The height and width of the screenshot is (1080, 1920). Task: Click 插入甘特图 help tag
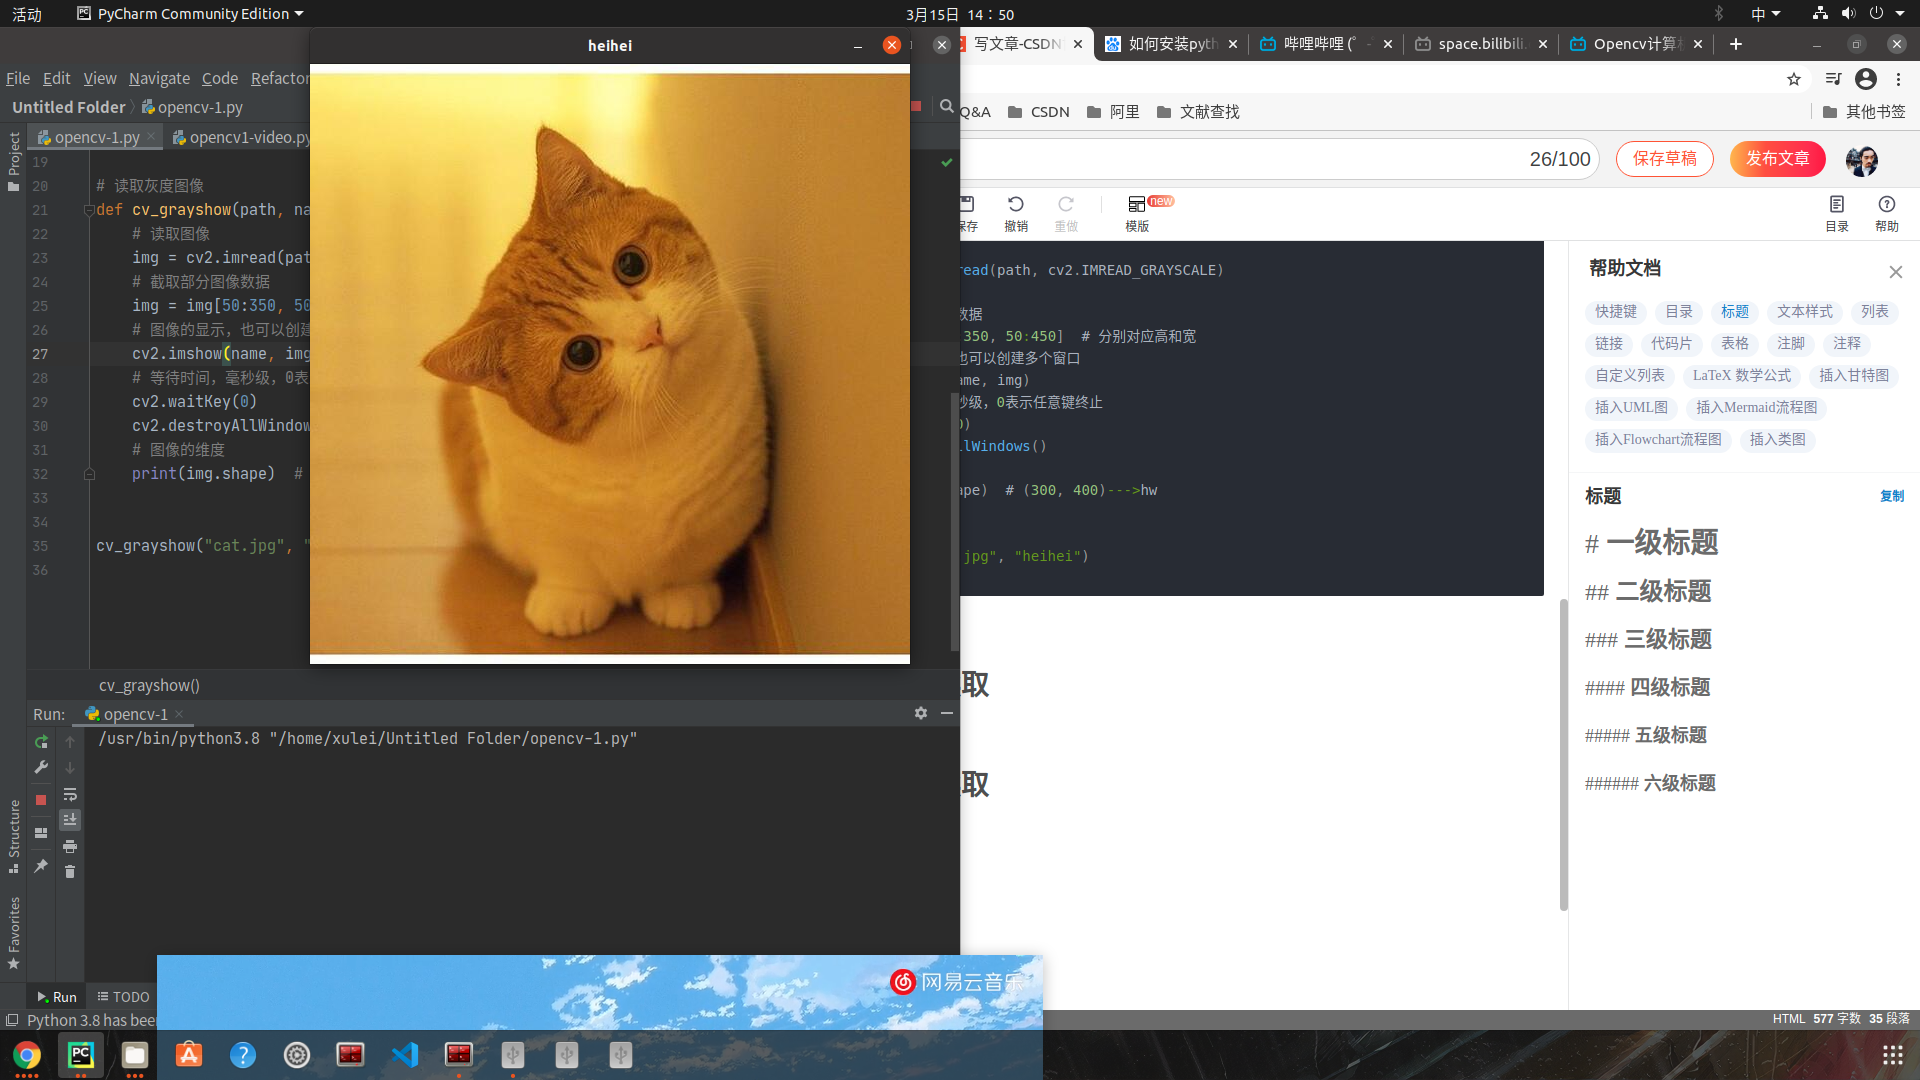pos(1854,376)
